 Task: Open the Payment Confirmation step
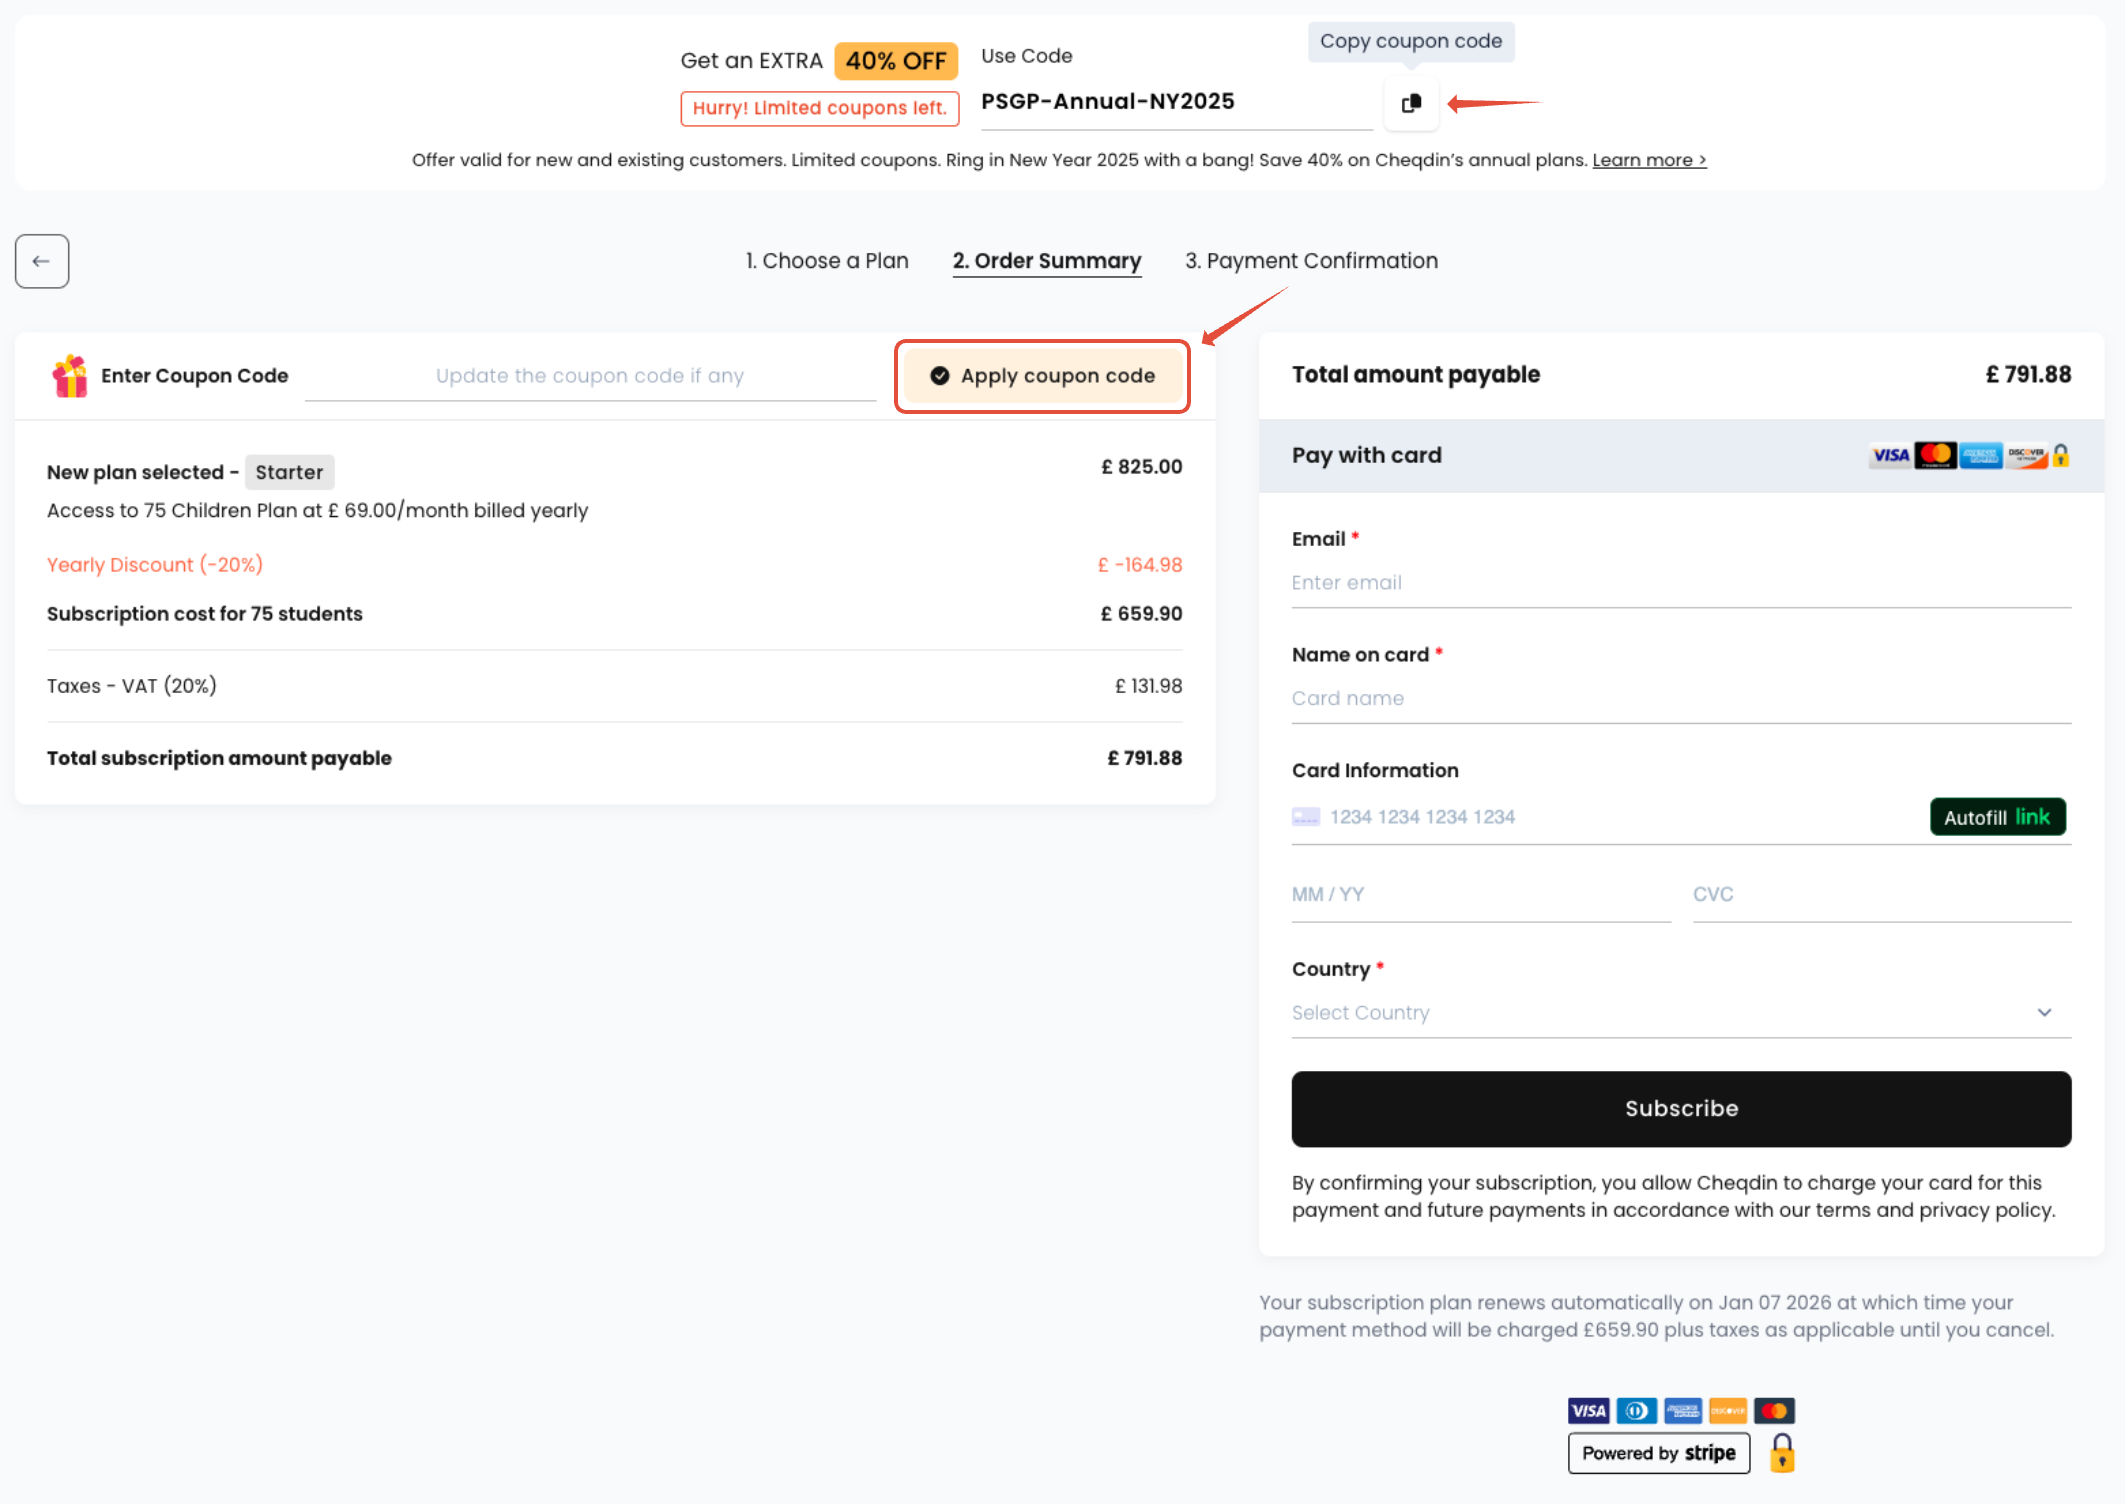[1311, 261]
